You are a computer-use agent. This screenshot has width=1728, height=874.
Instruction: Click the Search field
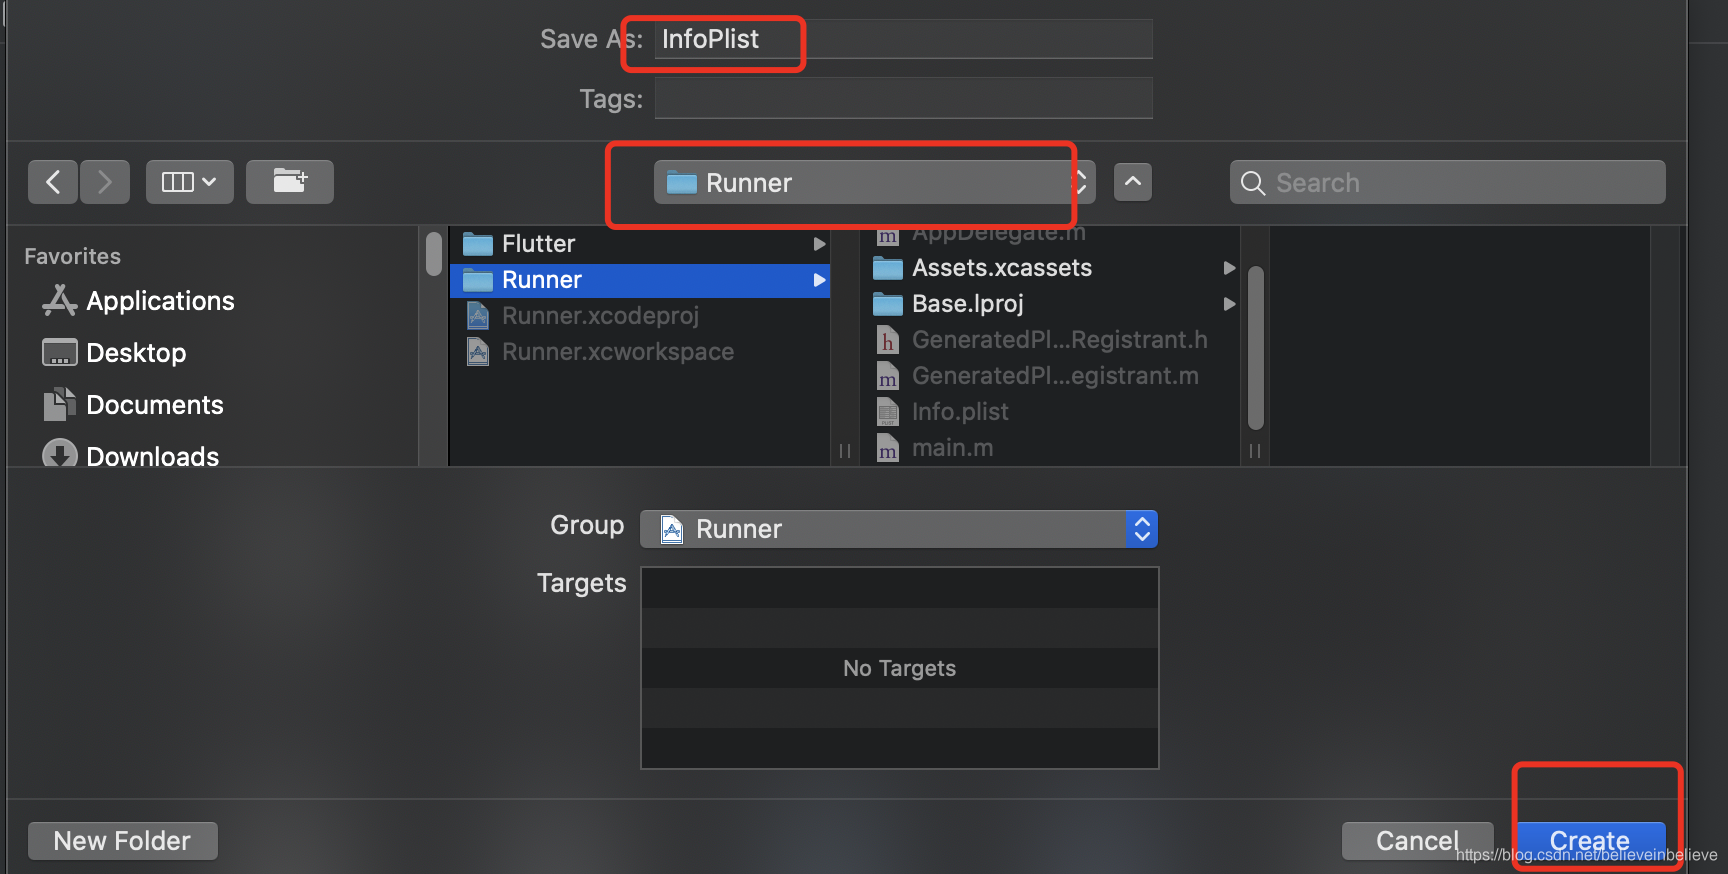1447,182
